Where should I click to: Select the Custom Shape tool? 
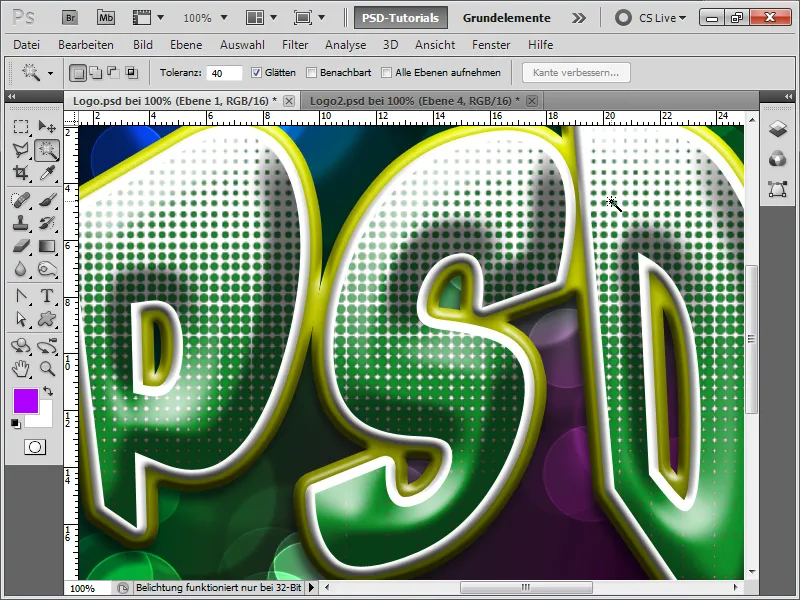[x=47, y=319]
